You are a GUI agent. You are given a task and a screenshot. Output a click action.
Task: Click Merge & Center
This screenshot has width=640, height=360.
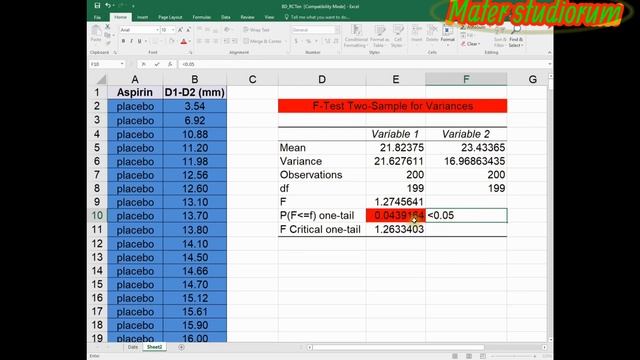tap(263, 41)
